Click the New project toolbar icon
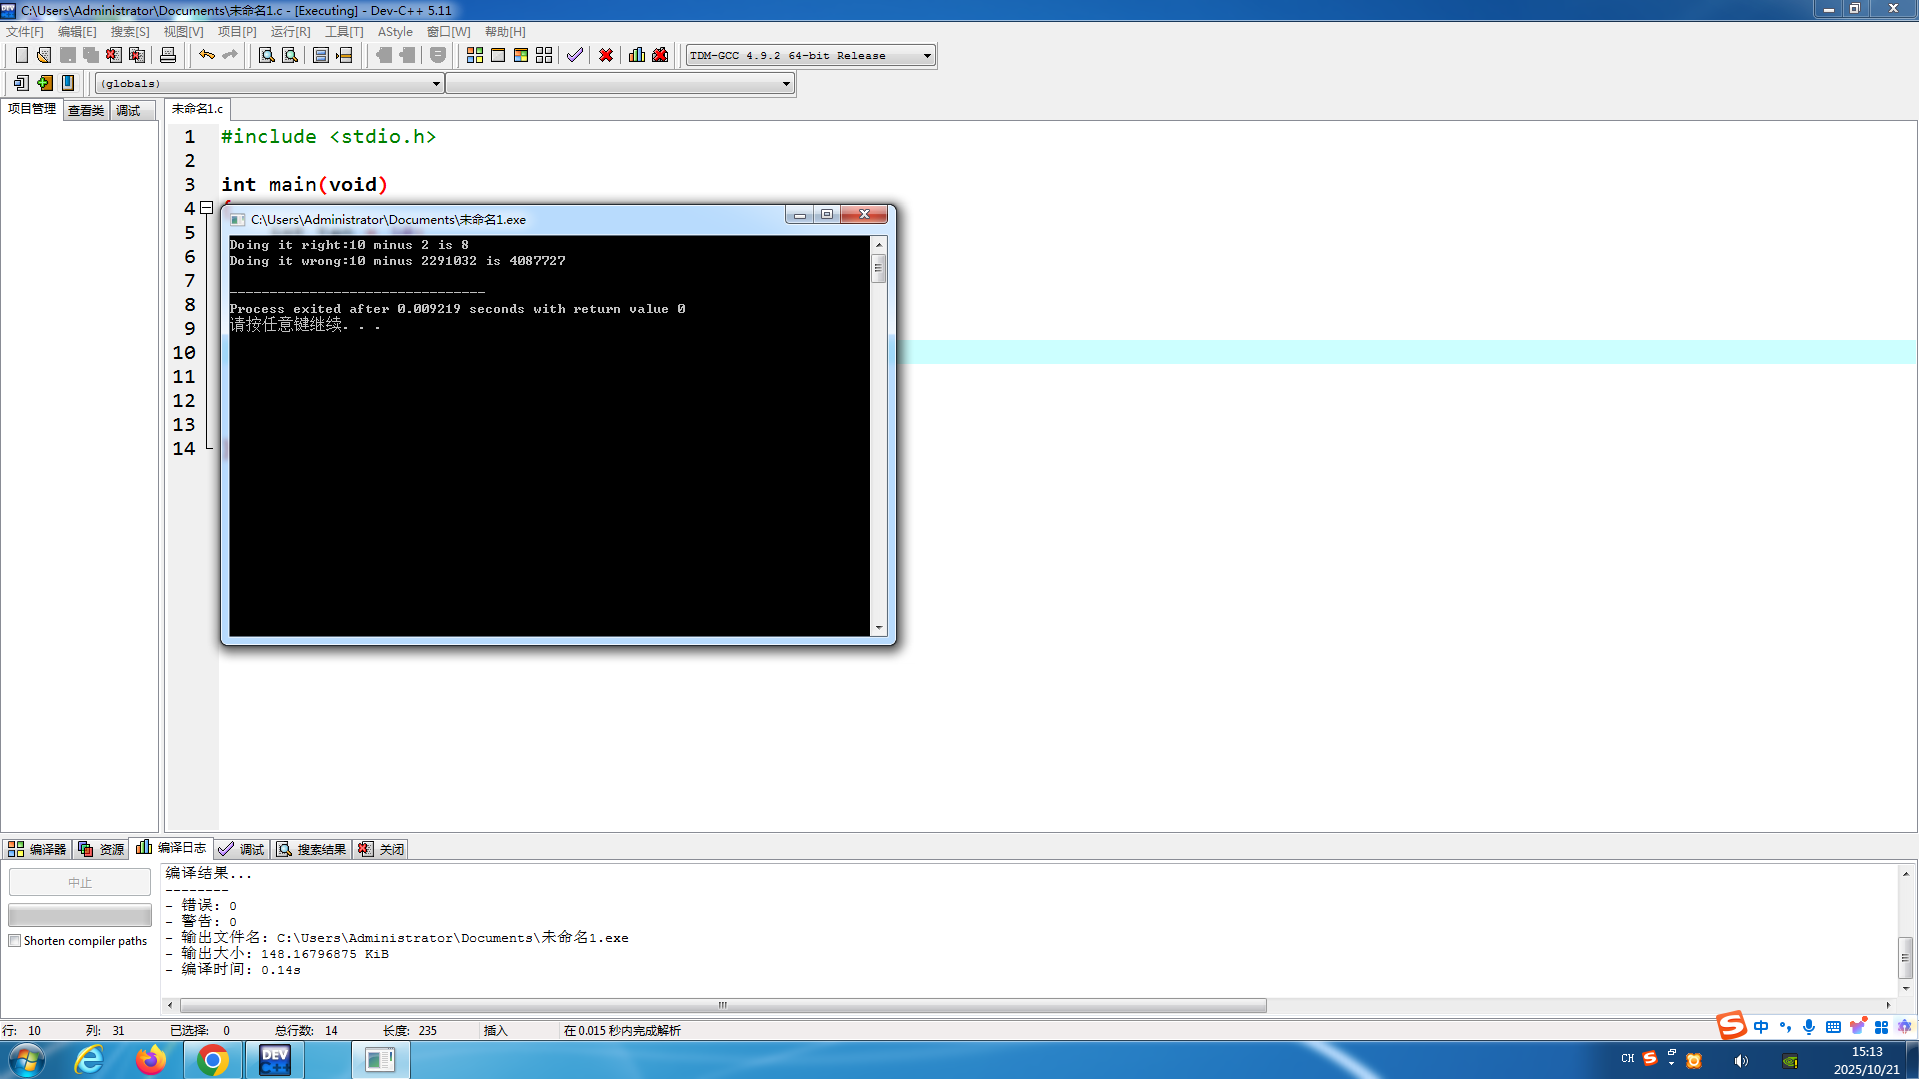The height and width of the screenshot is (1079, 1919). tap(21, 83)
